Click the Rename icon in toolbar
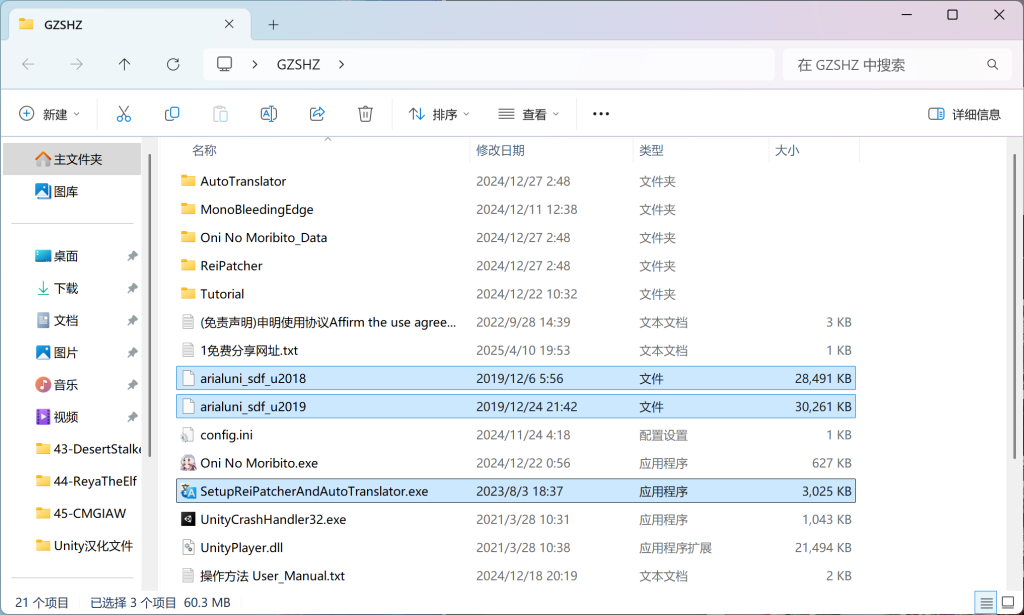Image resolution: width=1024 pixels, height=615 pixels. pyautogui.click(x=268, y=114)
